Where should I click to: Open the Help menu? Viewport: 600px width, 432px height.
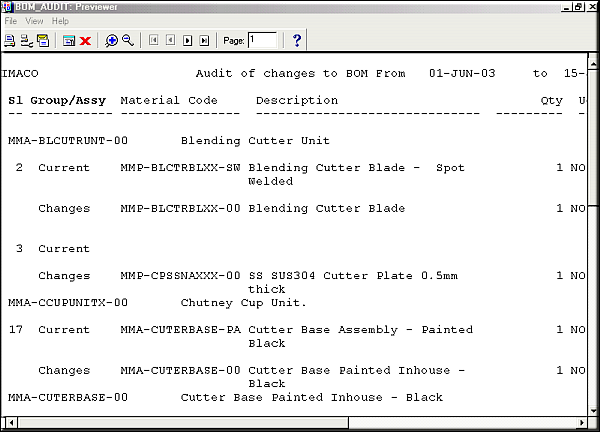[x=60, y=21]
